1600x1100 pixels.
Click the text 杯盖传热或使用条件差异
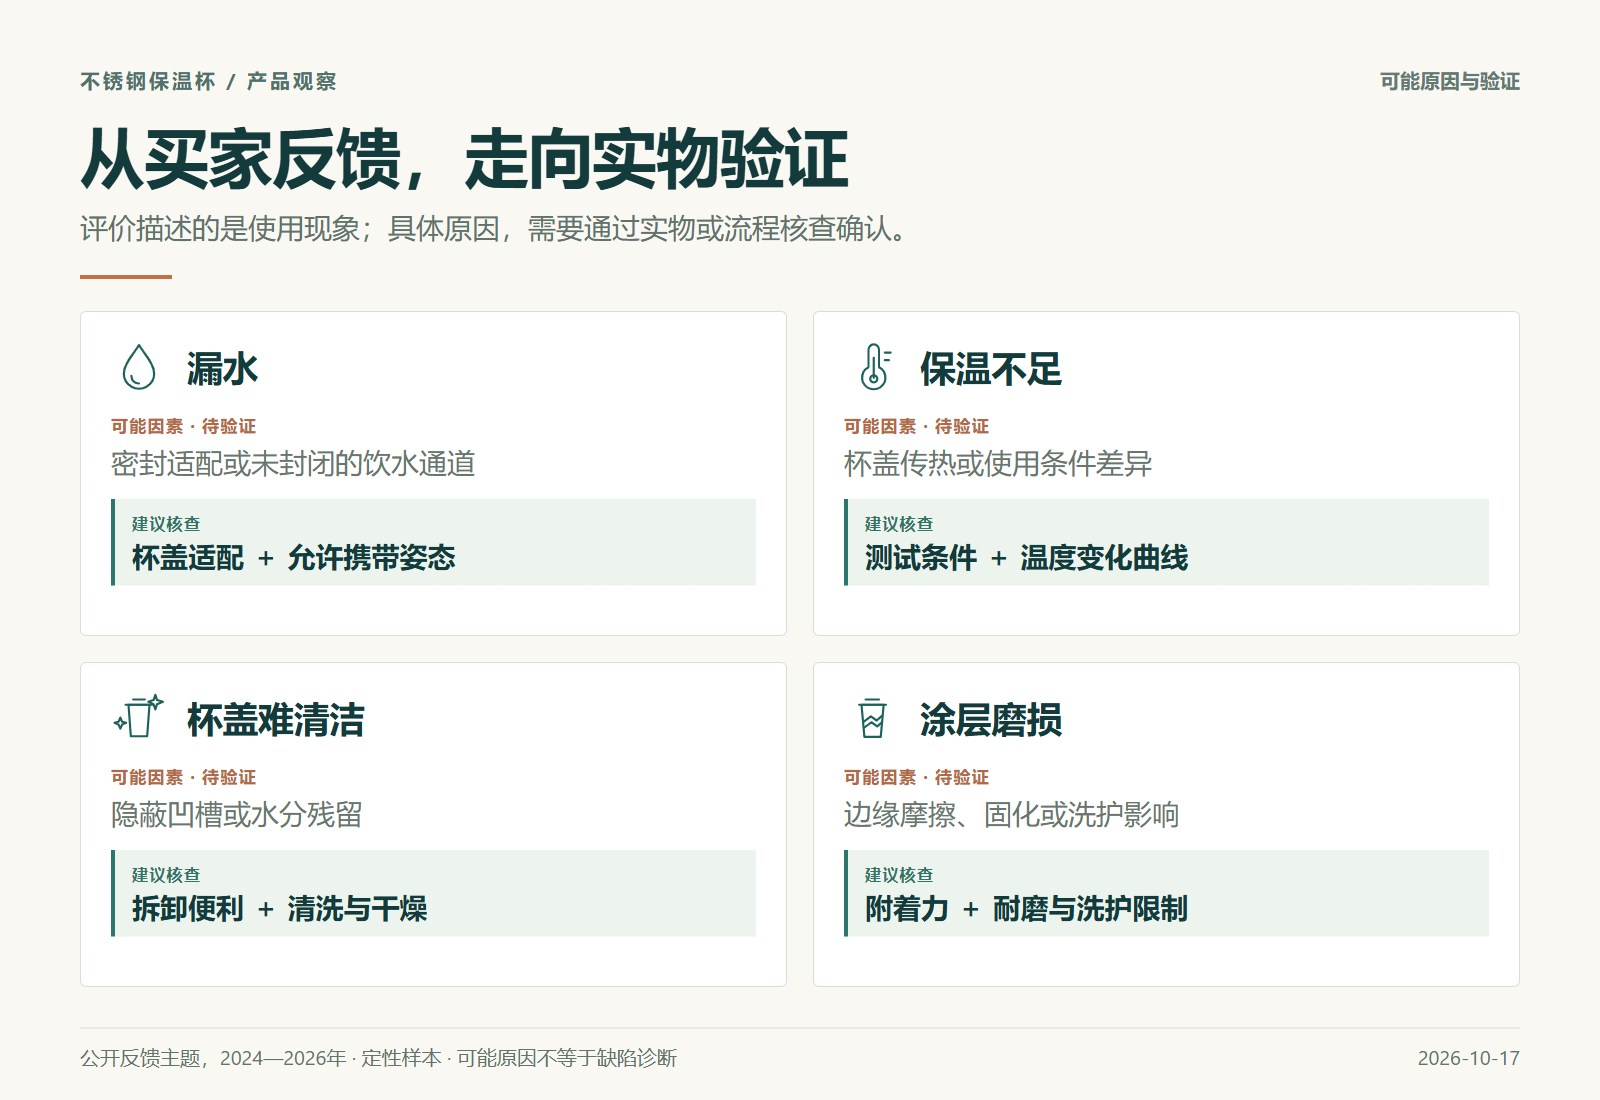pyautogui.click(x=998, y=464)
